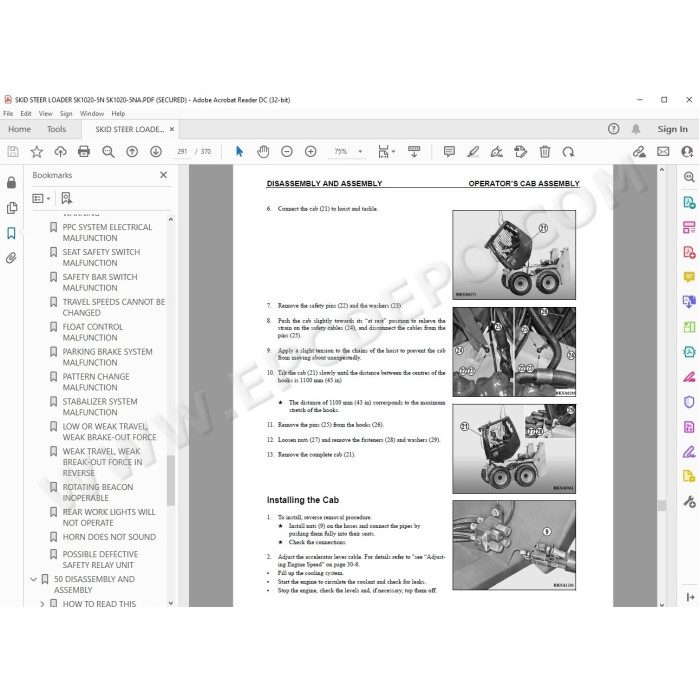Open the Sign menu

point(66,113)
